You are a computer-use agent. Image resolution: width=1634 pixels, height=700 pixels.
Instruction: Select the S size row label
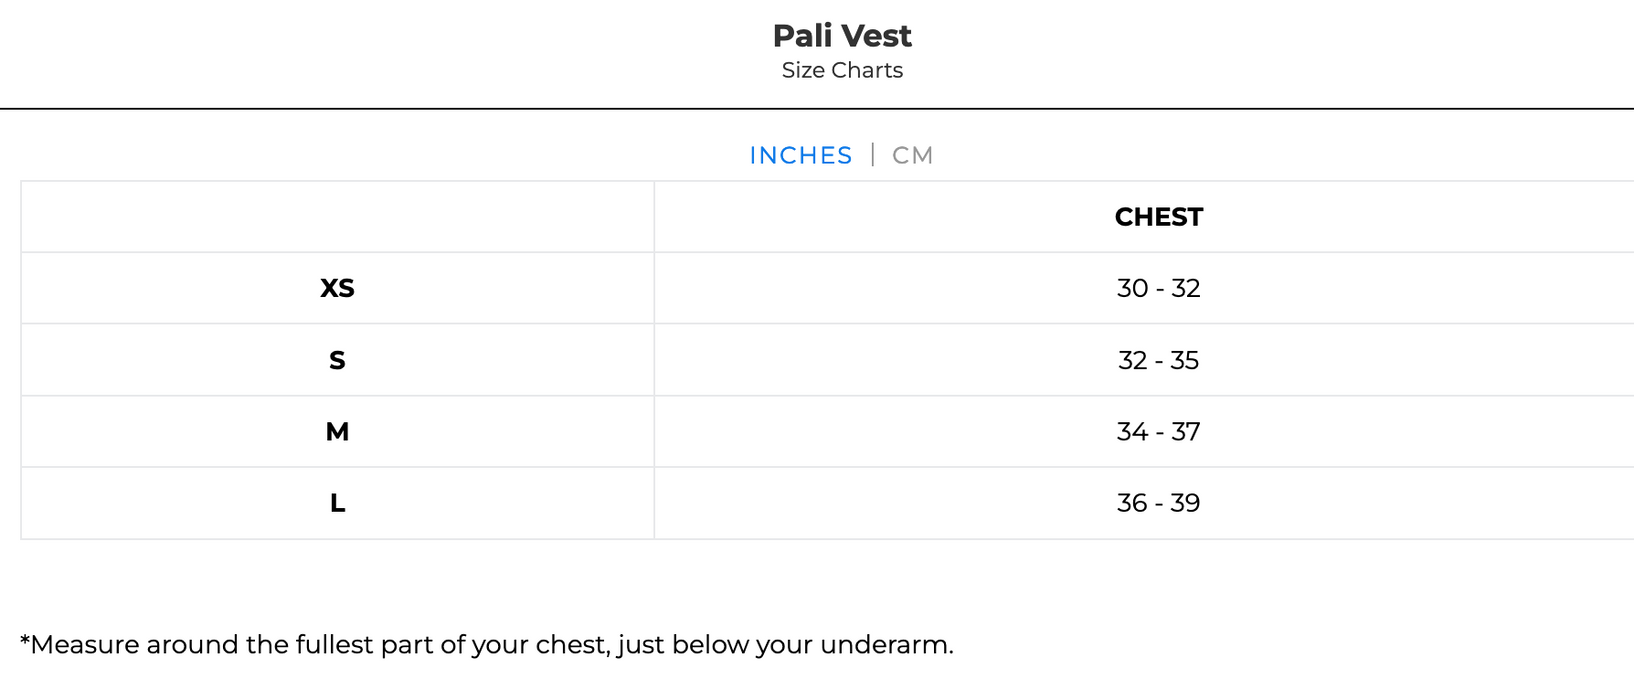click(337, 360)
